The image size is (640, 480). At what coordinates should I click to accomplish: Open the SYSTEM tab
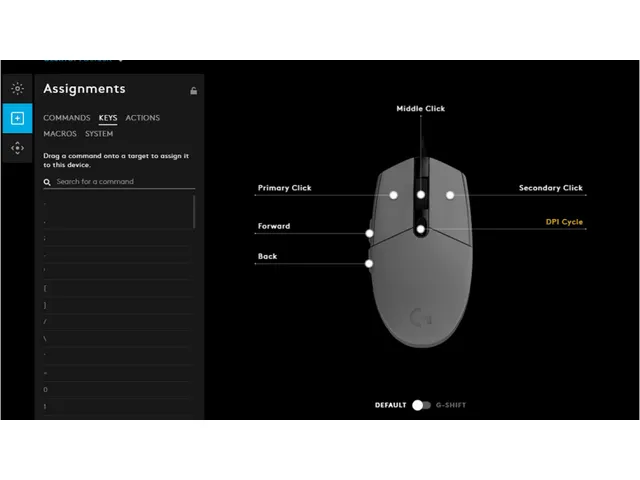[x=99, y=134]
